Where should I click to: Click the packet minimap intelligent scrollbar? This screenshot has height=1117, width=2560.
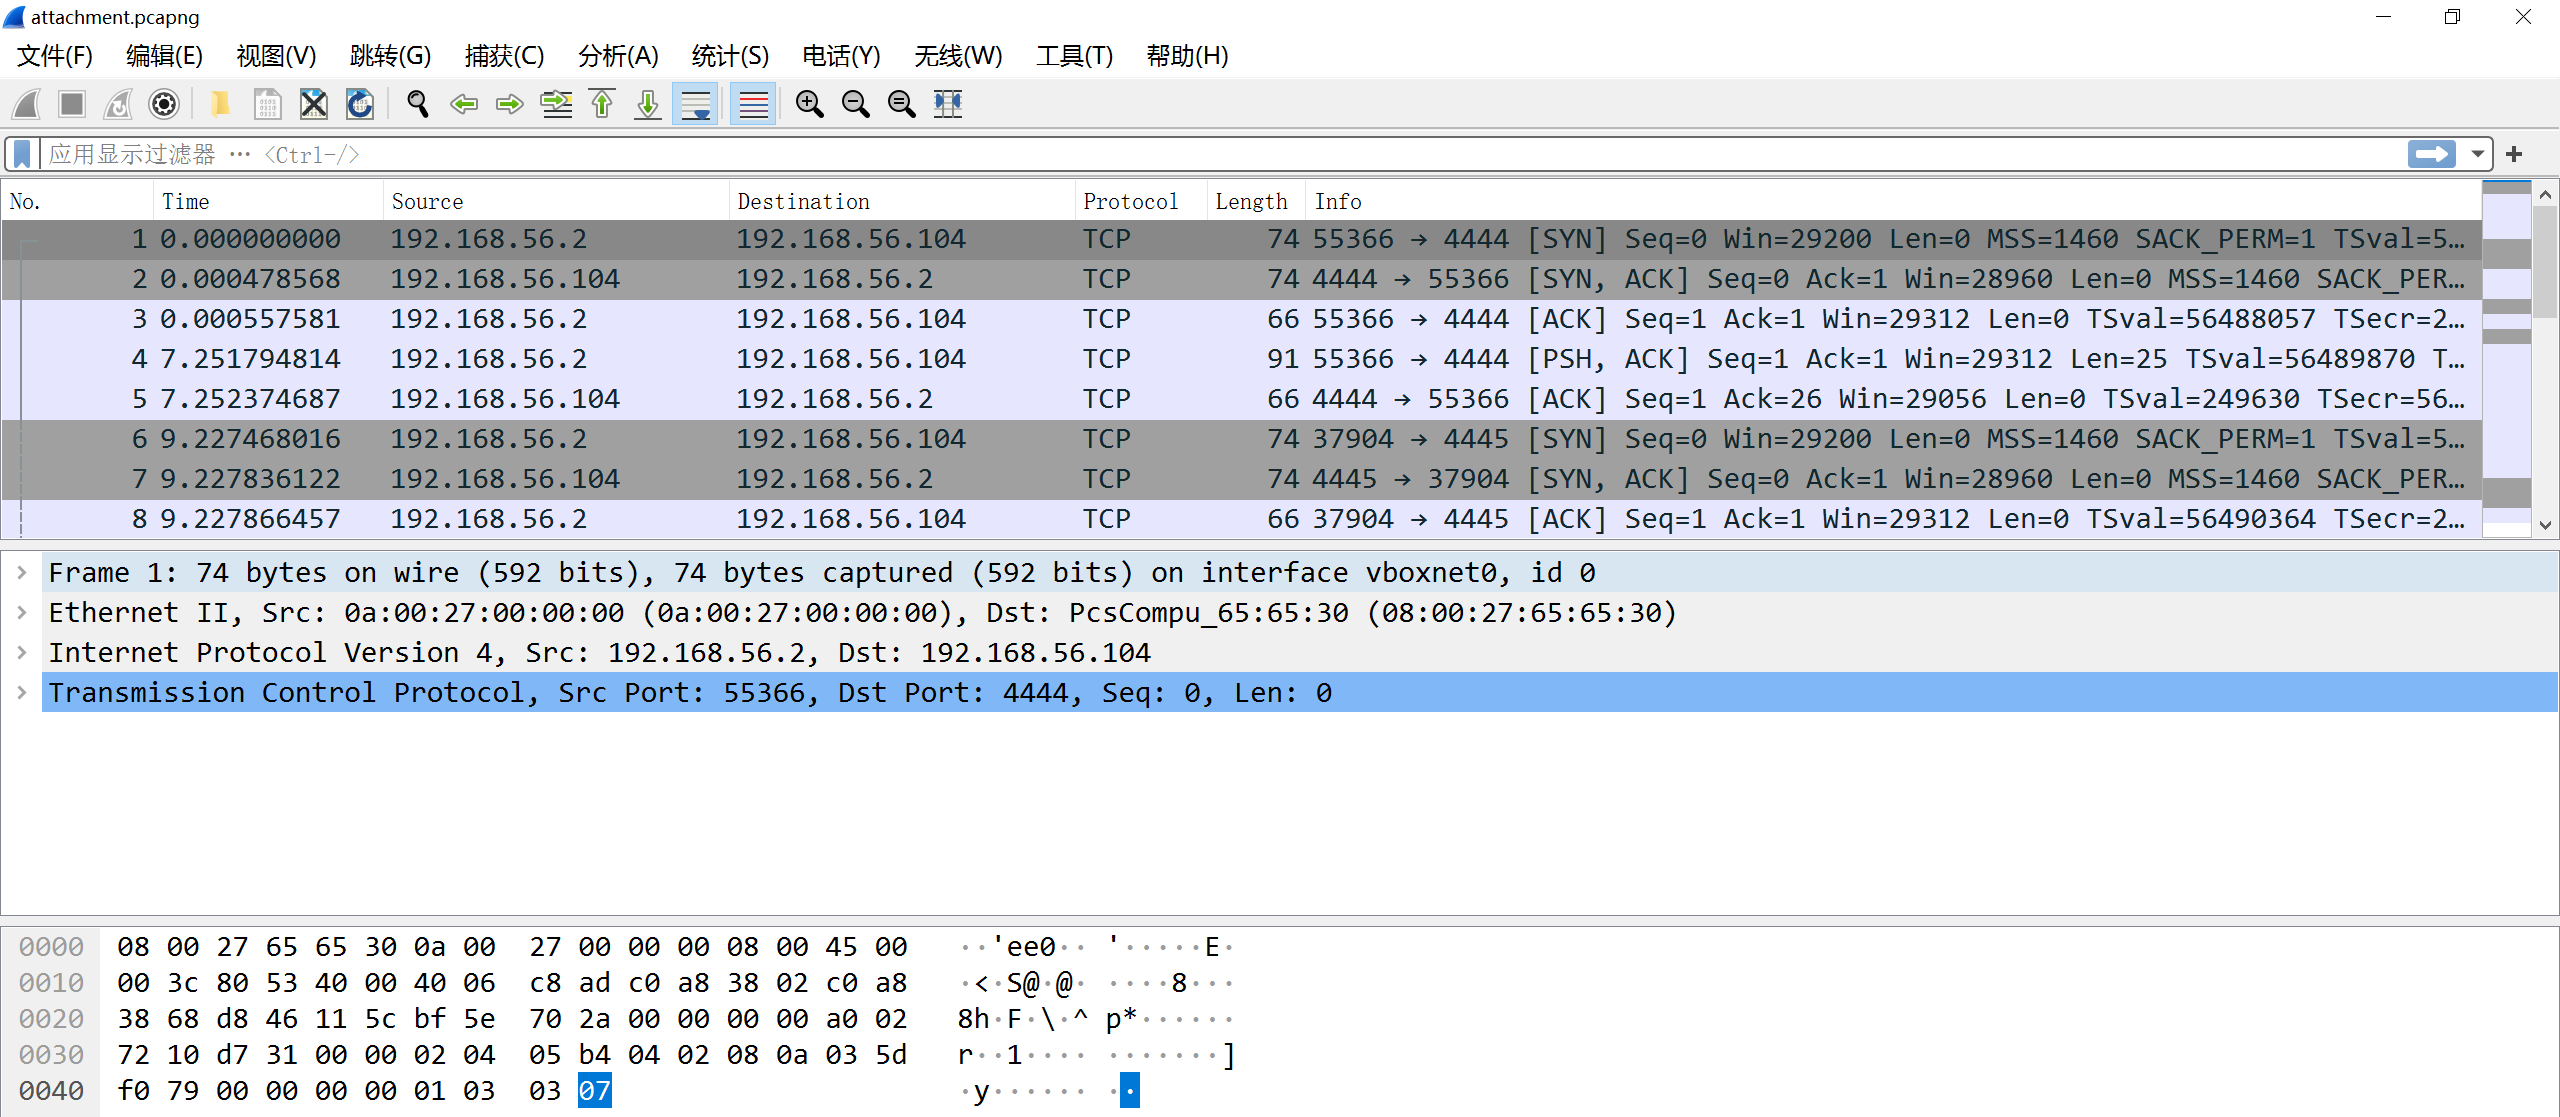point(2507,360)
